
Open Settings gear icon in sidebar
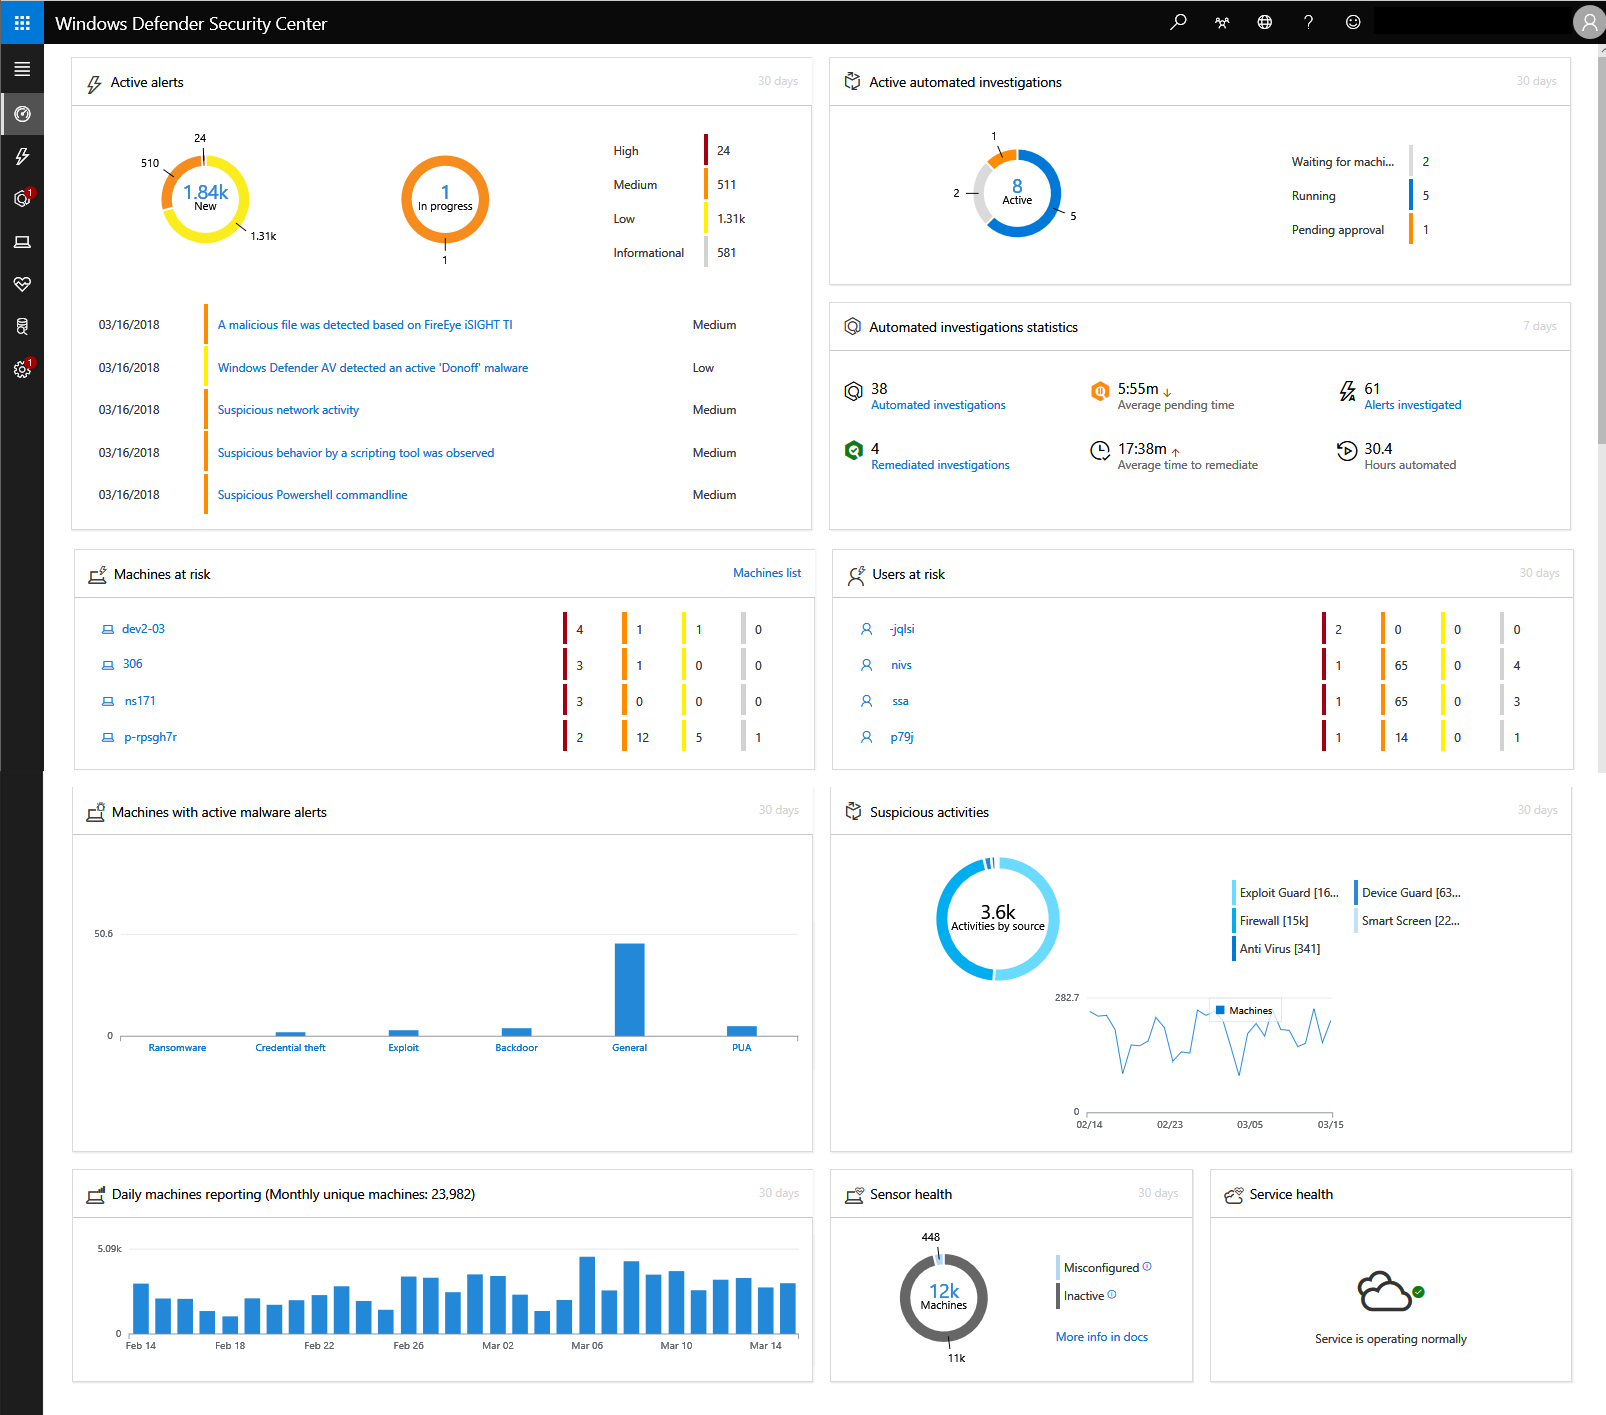[22, 369]
